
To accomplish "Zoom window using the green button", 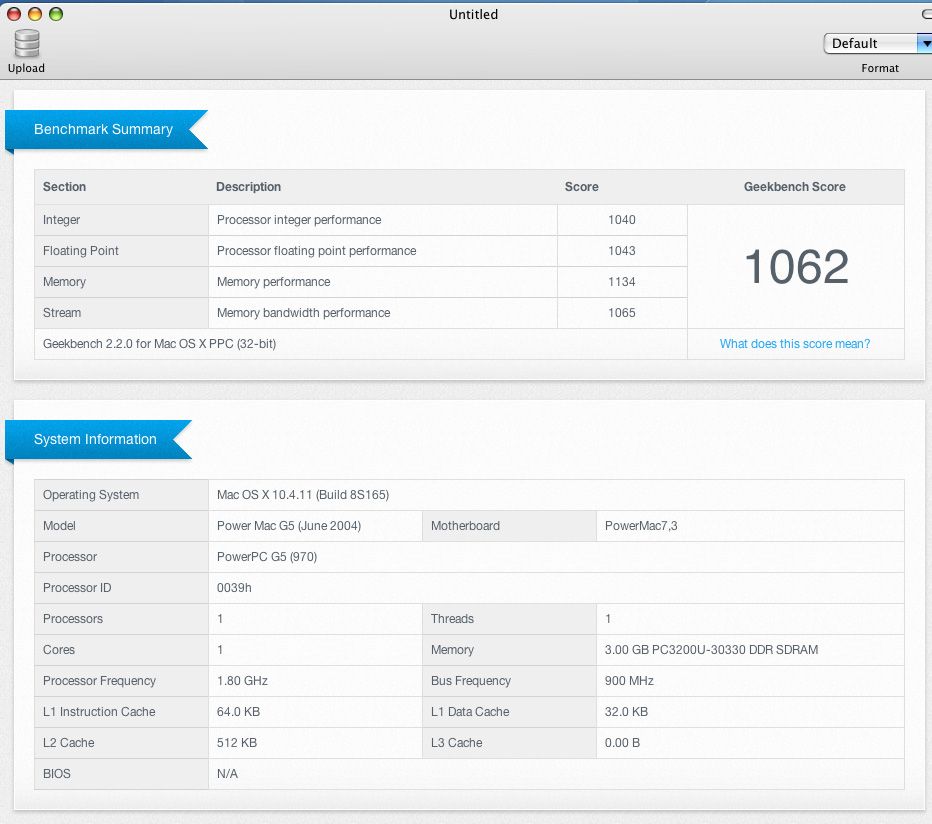I will tap(56, 14).
